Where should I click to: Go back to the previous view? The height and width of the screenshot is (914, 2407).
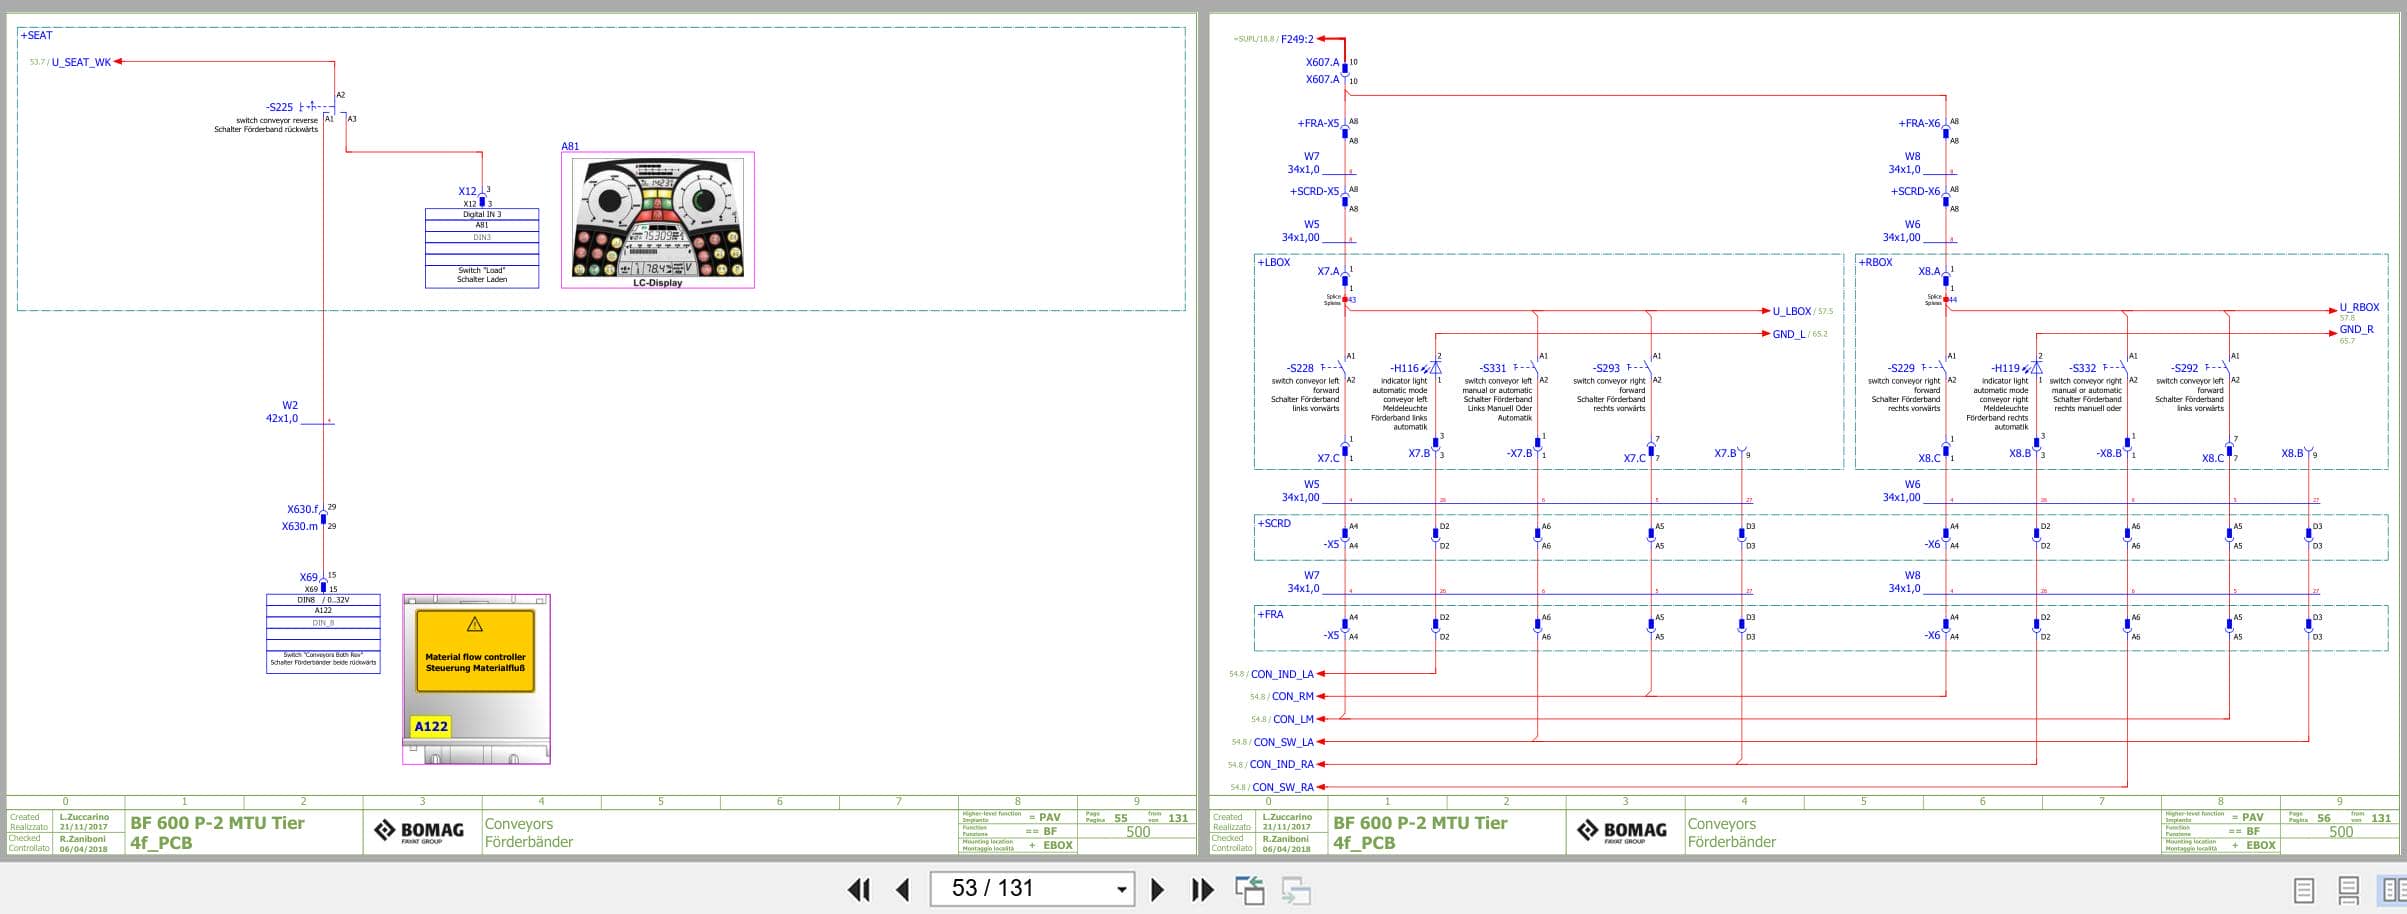pyautogui.click(x=1249, y=890)
